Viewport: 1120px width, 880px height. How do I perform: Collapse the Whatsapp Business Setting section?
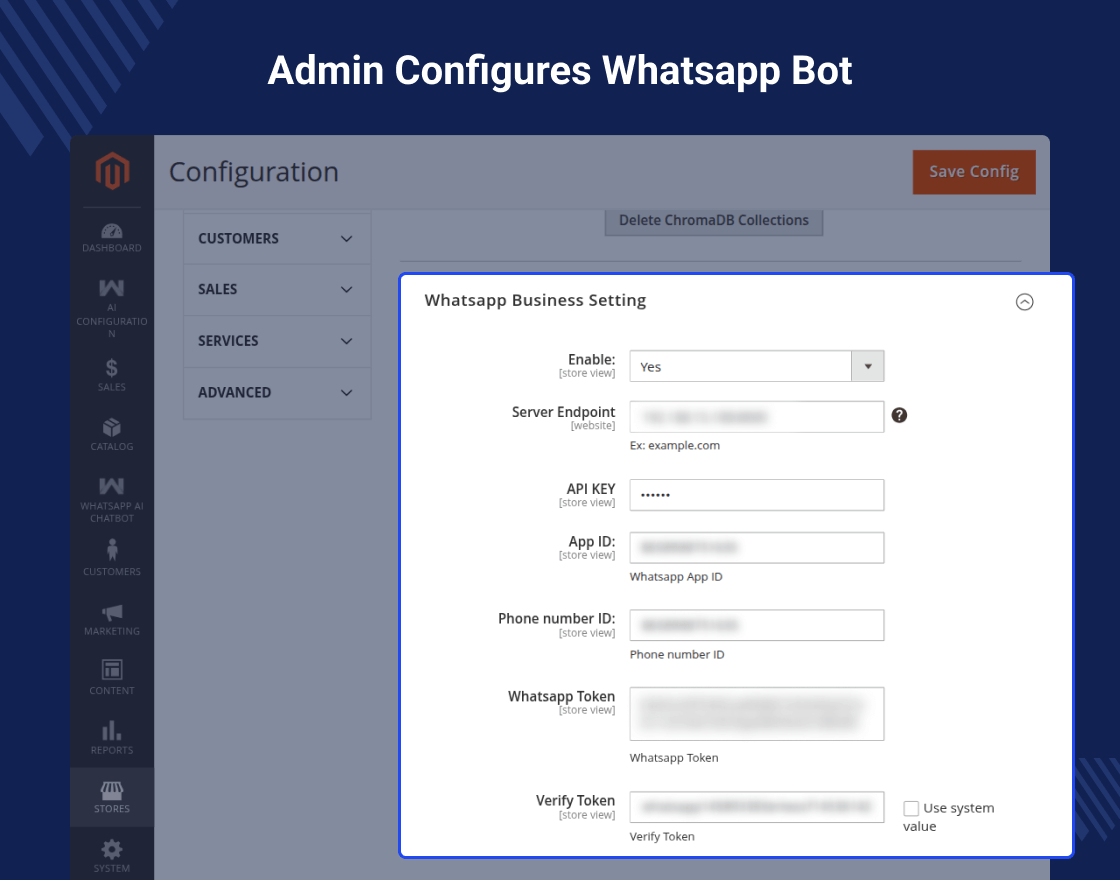1024,302
